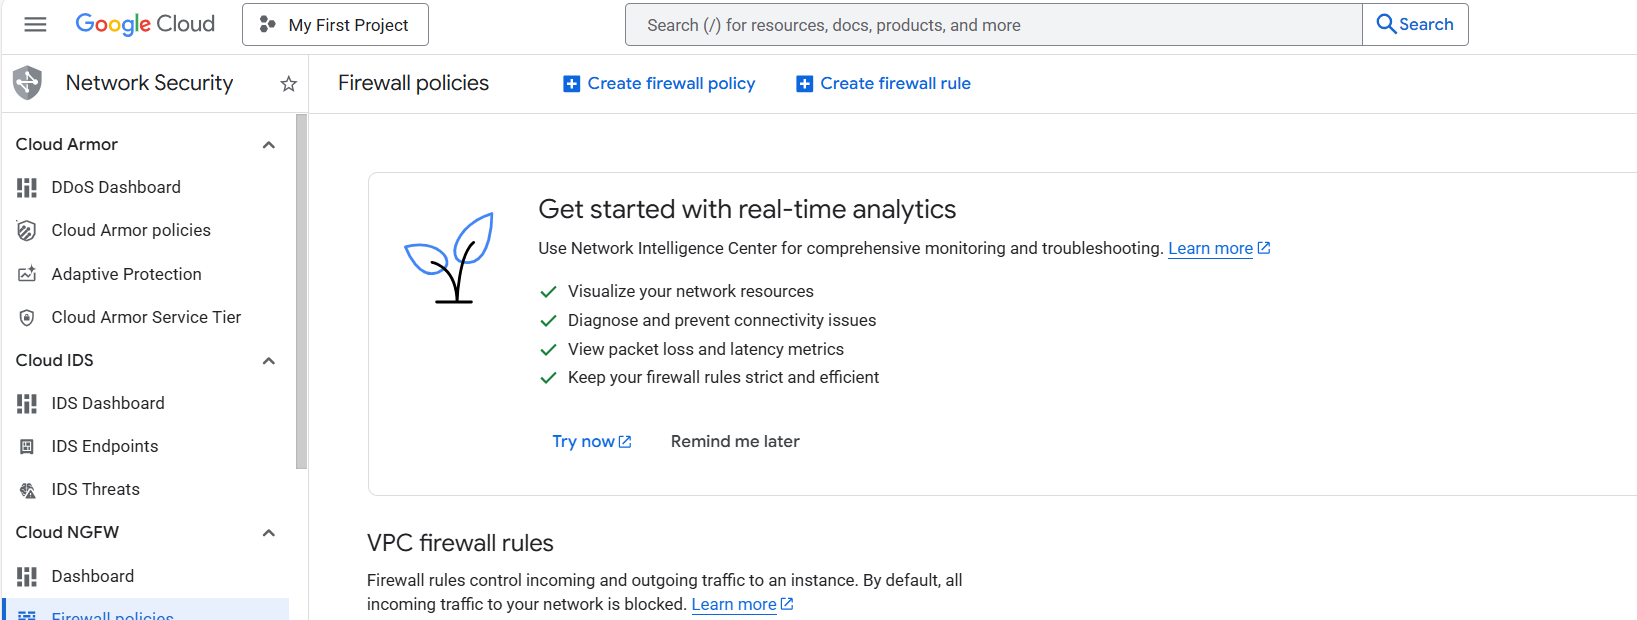Open Cloud Armor policies

(x=131, y=231)
